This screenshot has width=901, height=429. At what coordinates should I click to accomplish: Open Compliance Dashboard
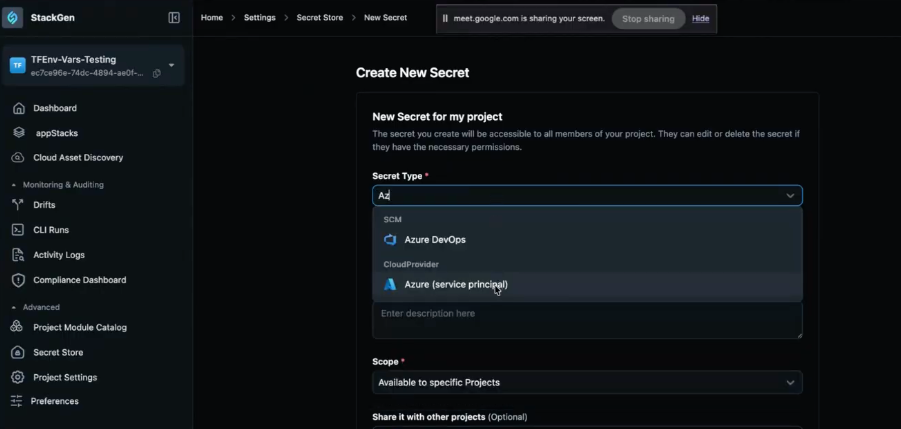point(79,280)
